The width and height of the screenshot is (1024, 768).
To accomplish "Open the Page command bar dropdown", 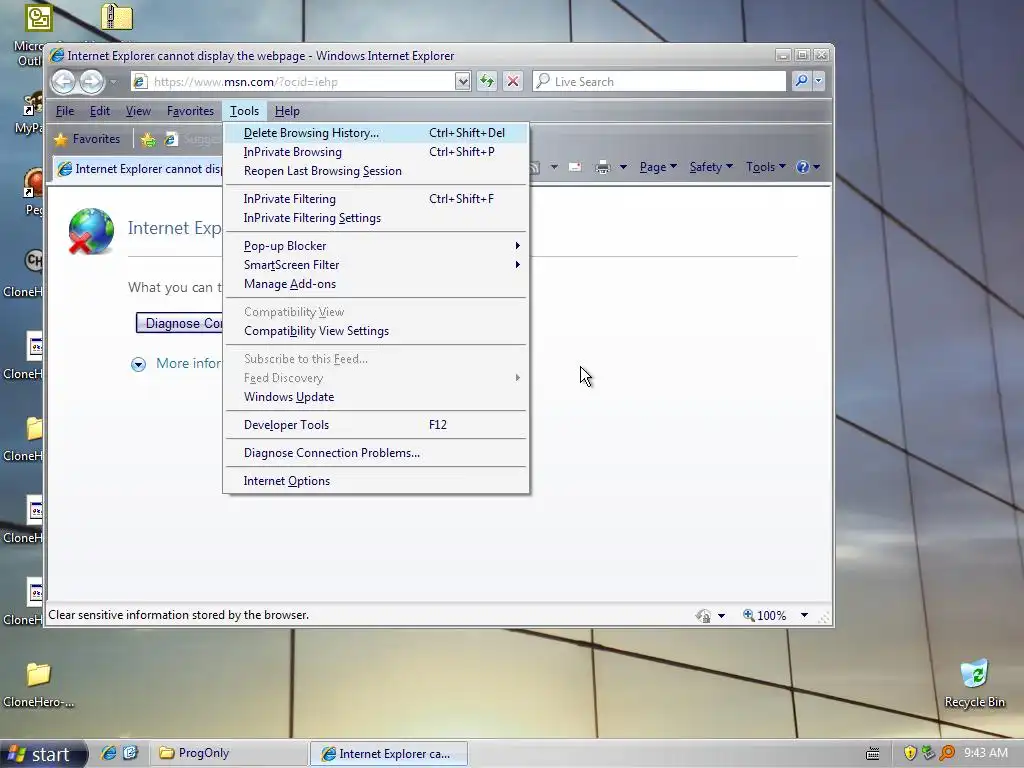I will [658, 167].
